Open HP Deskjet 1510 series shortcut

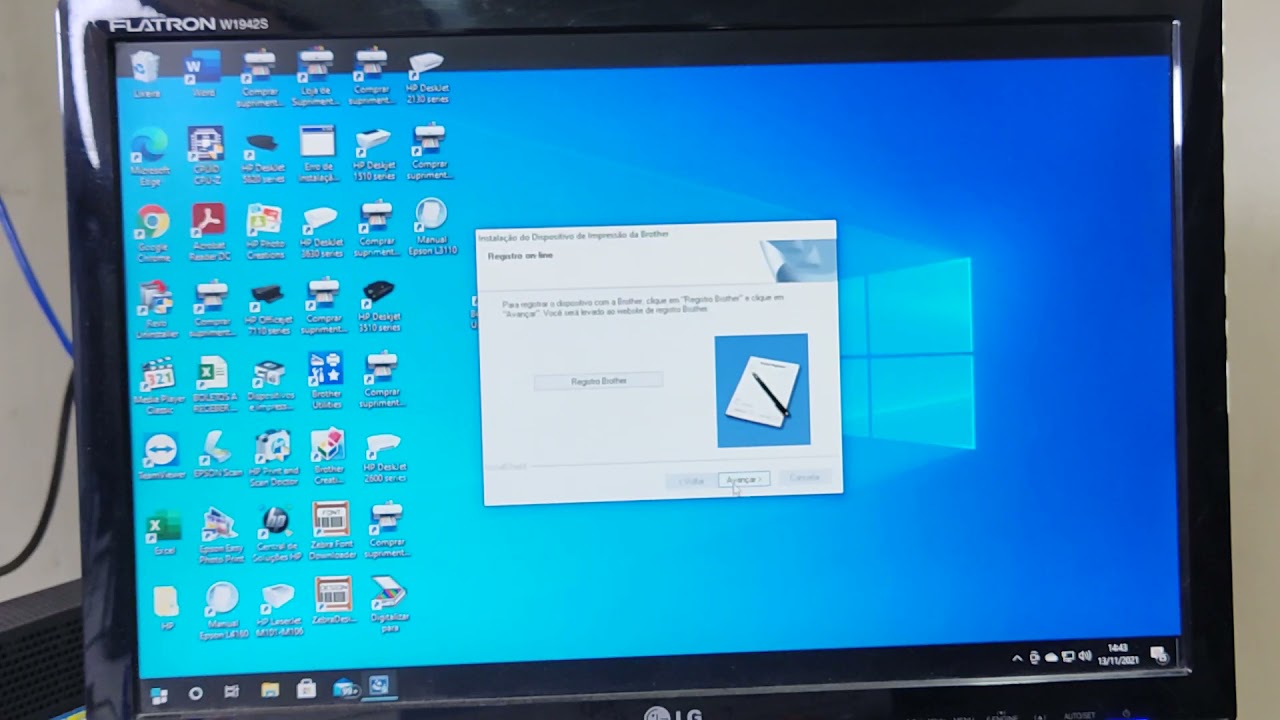pos(373,154)
